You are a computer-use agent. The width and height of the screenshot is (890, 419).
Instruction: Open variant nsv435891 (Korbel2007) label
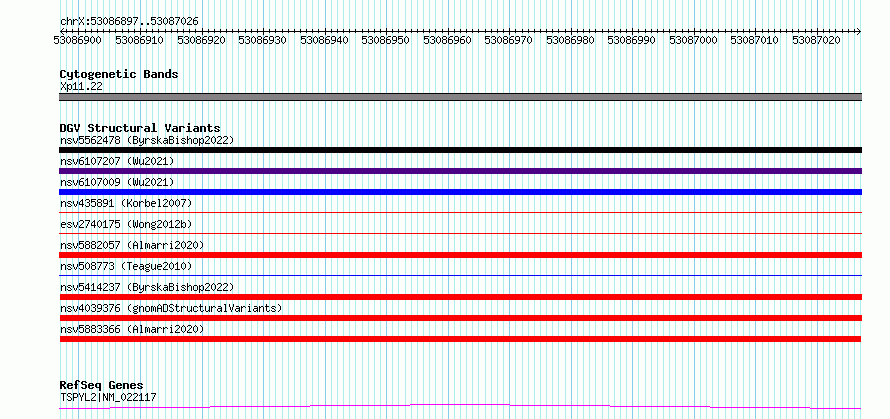(126, 203)
